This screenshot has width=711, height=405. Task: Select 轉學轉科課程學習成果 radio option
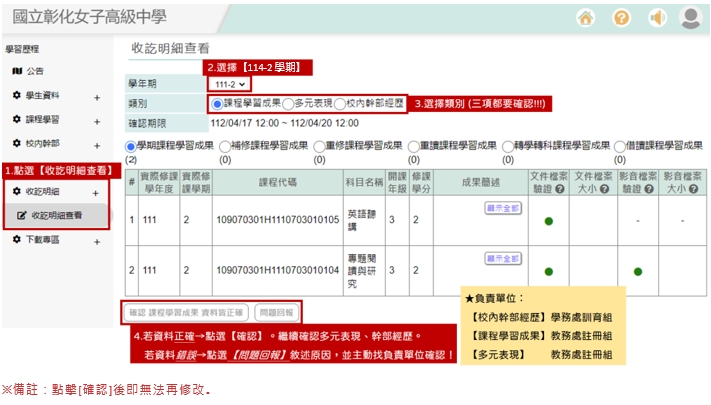click(508, 146)
